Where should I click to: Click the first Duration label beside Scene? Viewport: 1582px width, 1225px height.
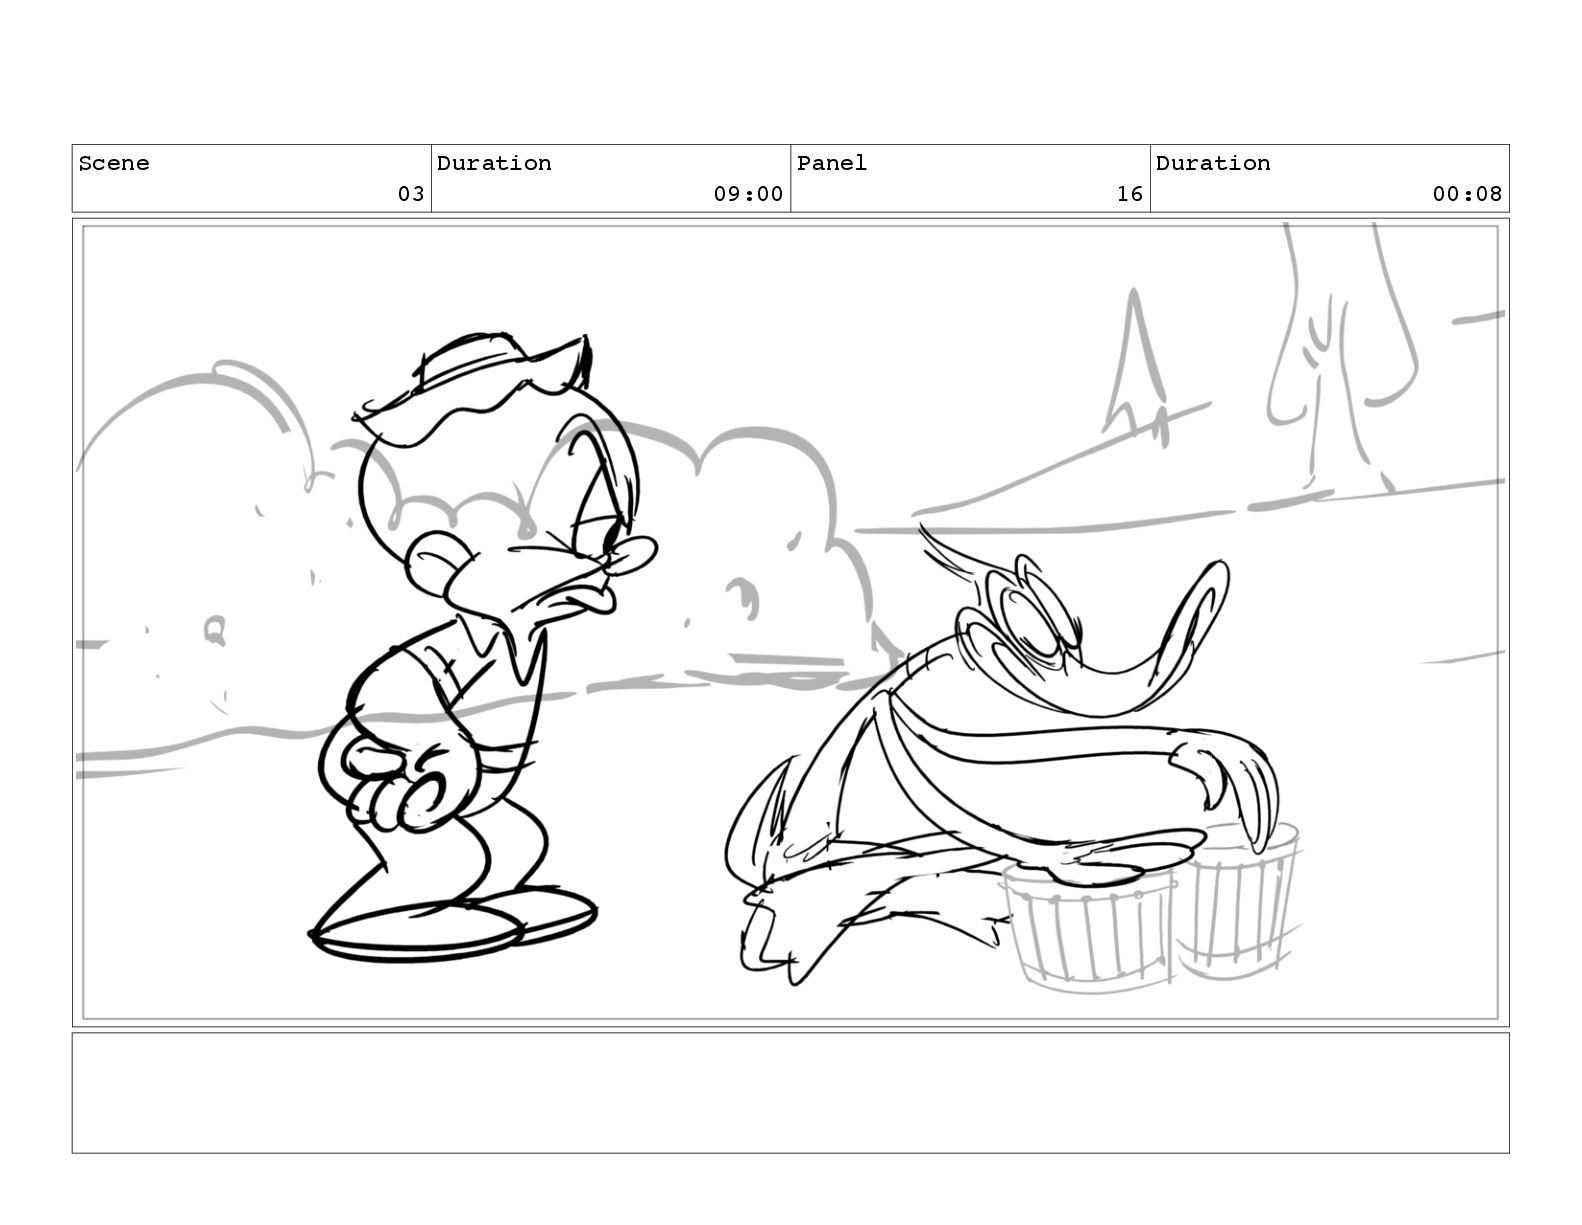[494, 163]
